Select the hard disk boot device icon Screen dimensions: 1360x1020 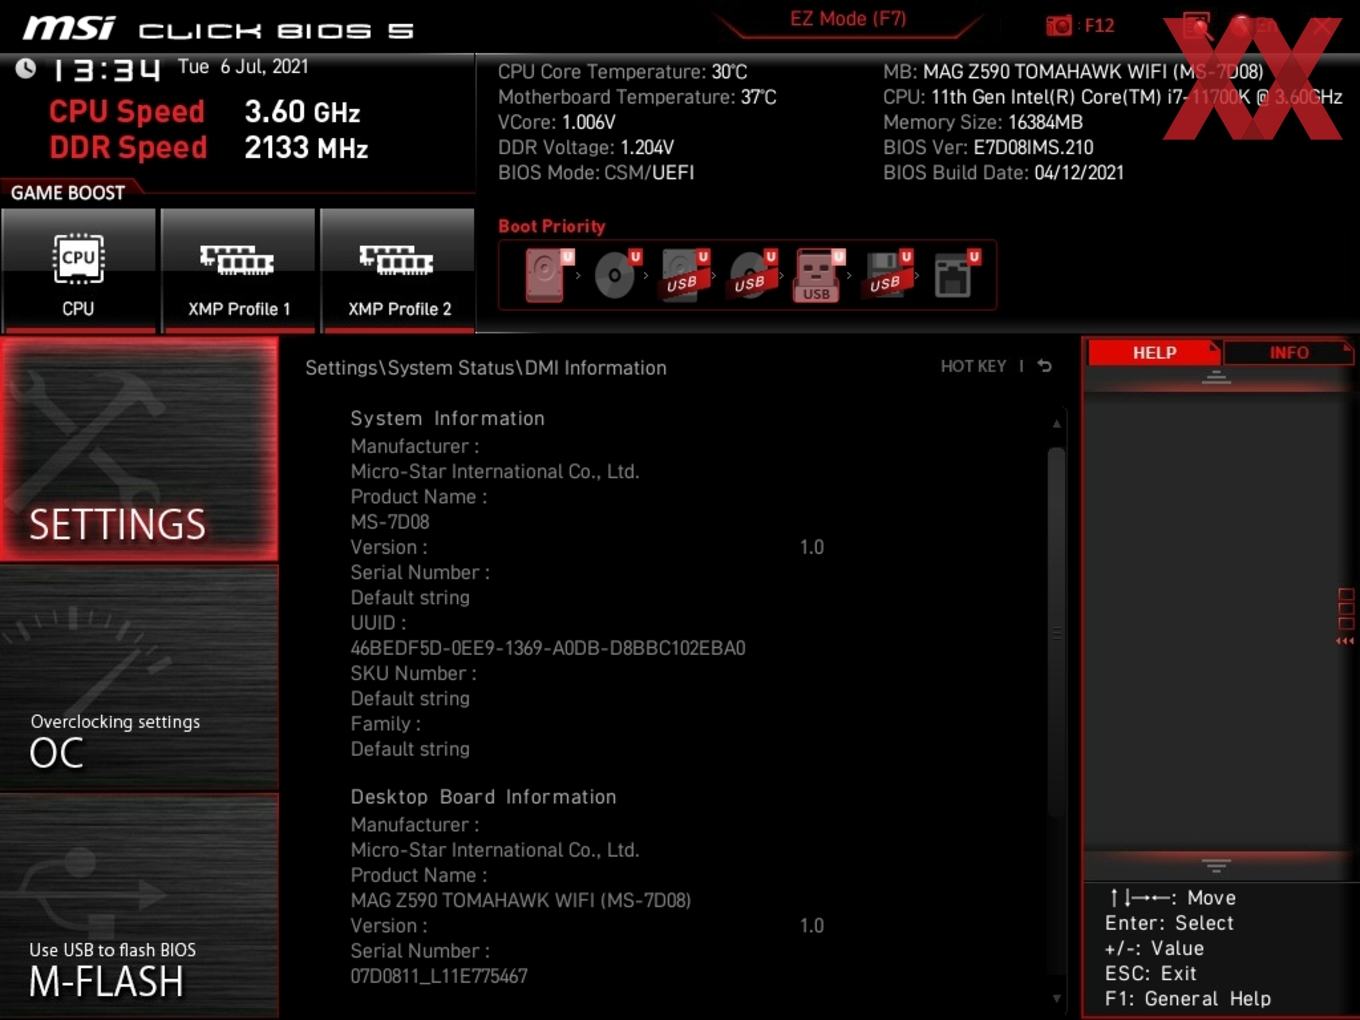click(x=548, y=275)
